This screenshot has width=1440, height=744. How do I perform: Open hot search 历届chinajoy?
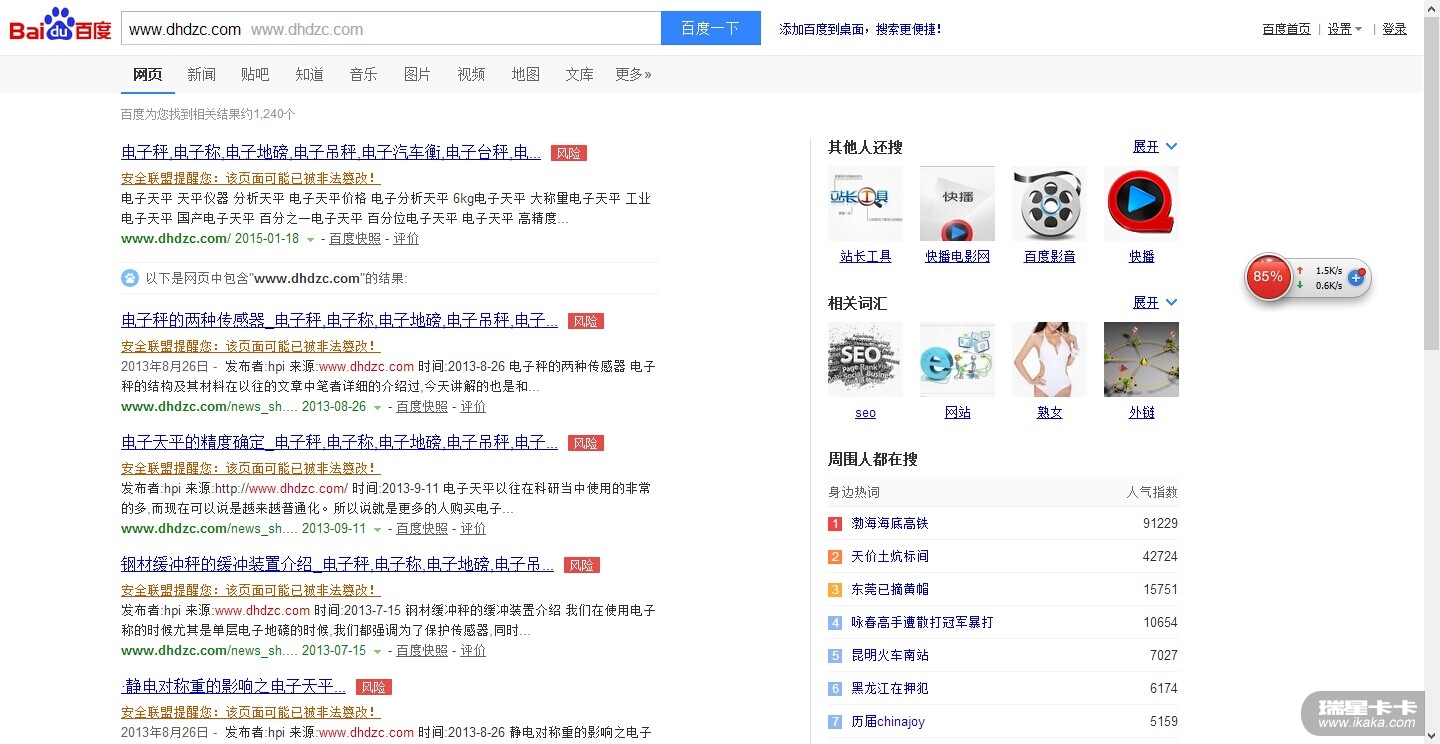click(888, 722)
